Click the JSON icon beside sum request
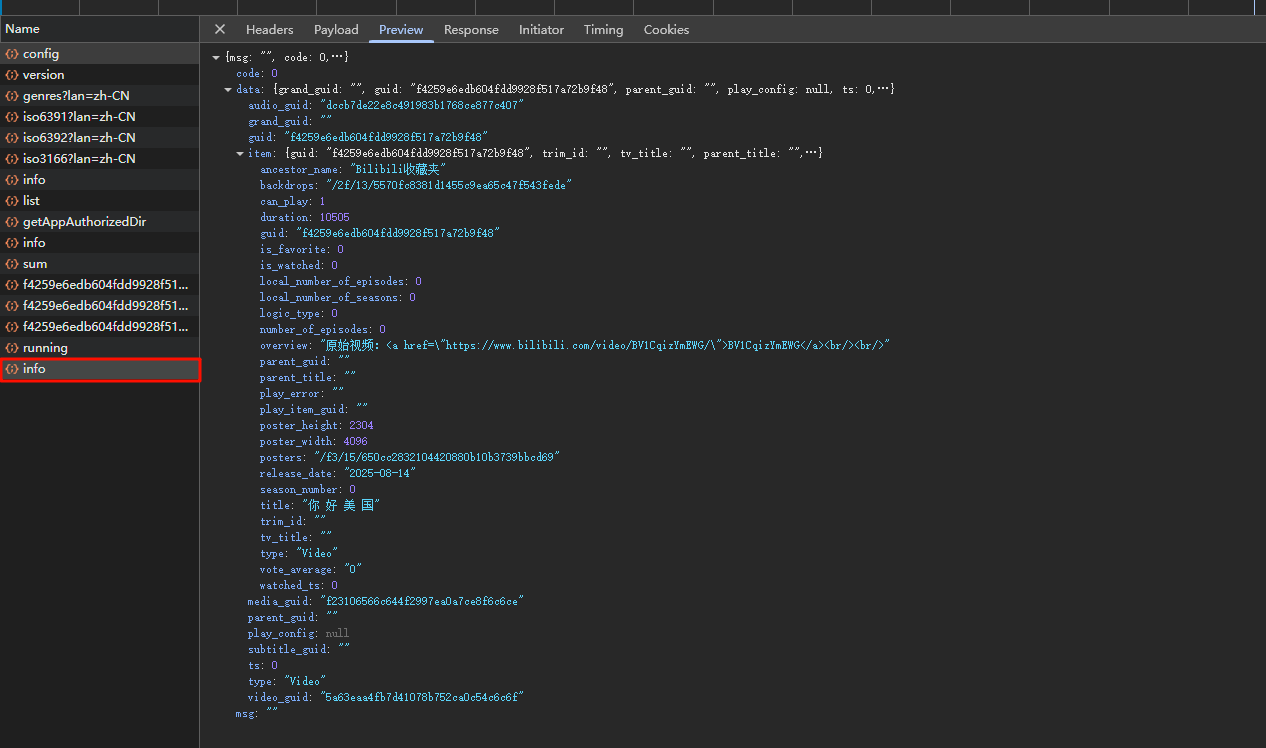Viewport: 1266px width, 748px height. [x=12, y=264]
